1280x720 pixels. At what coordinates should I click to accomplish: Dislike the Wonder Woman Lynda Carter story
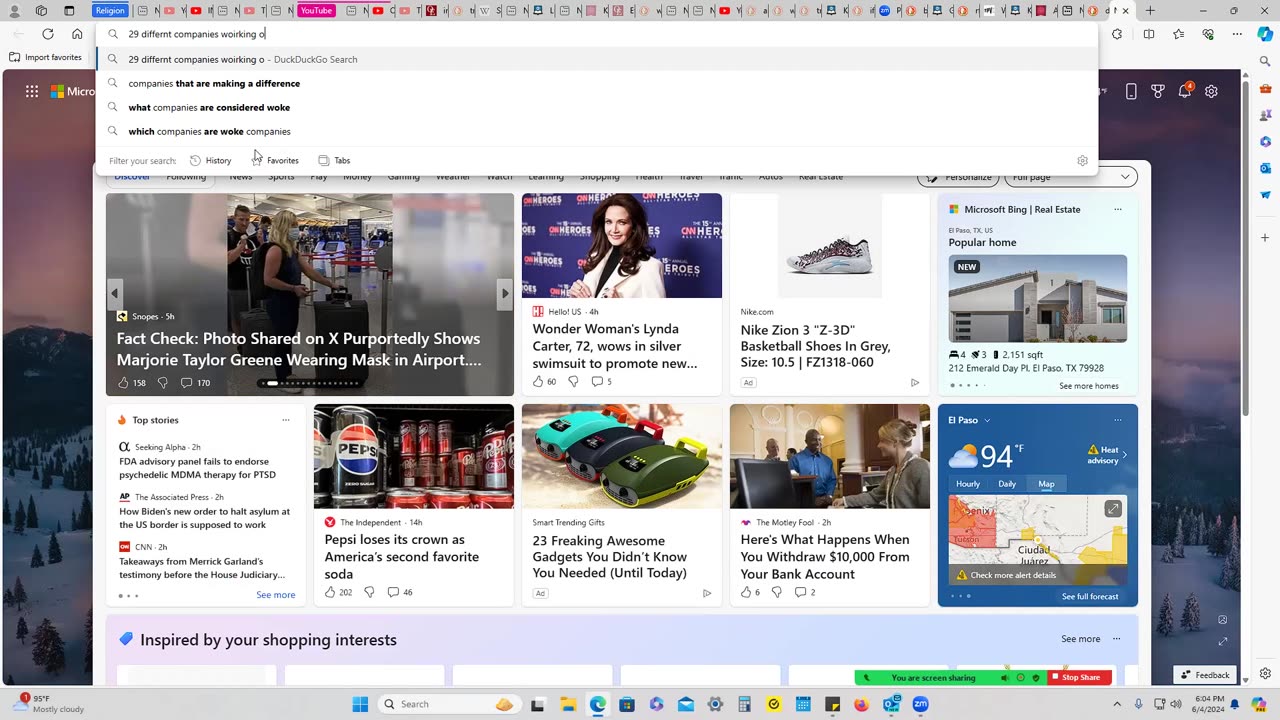[573, 381]
